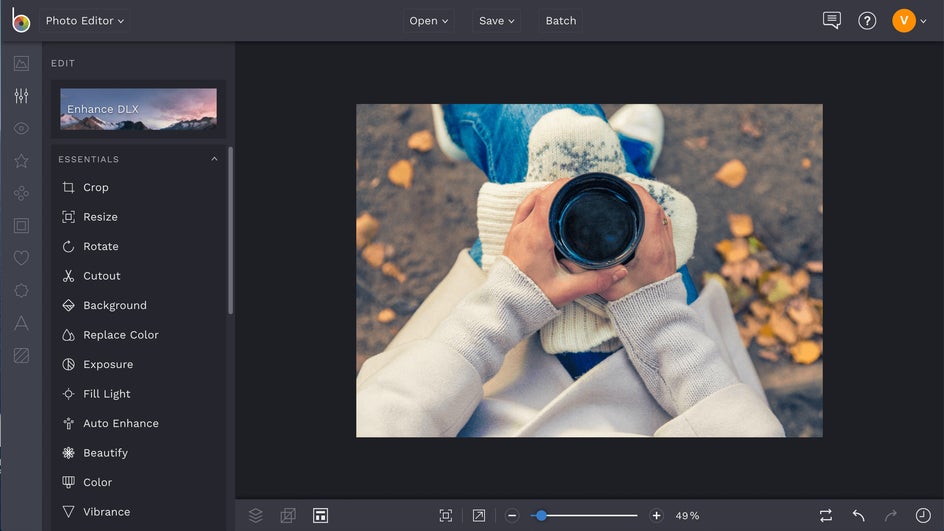Open the Touch Up eye icon in sidebar
This screenshot has height=531, width=944.
click(21, 128)
